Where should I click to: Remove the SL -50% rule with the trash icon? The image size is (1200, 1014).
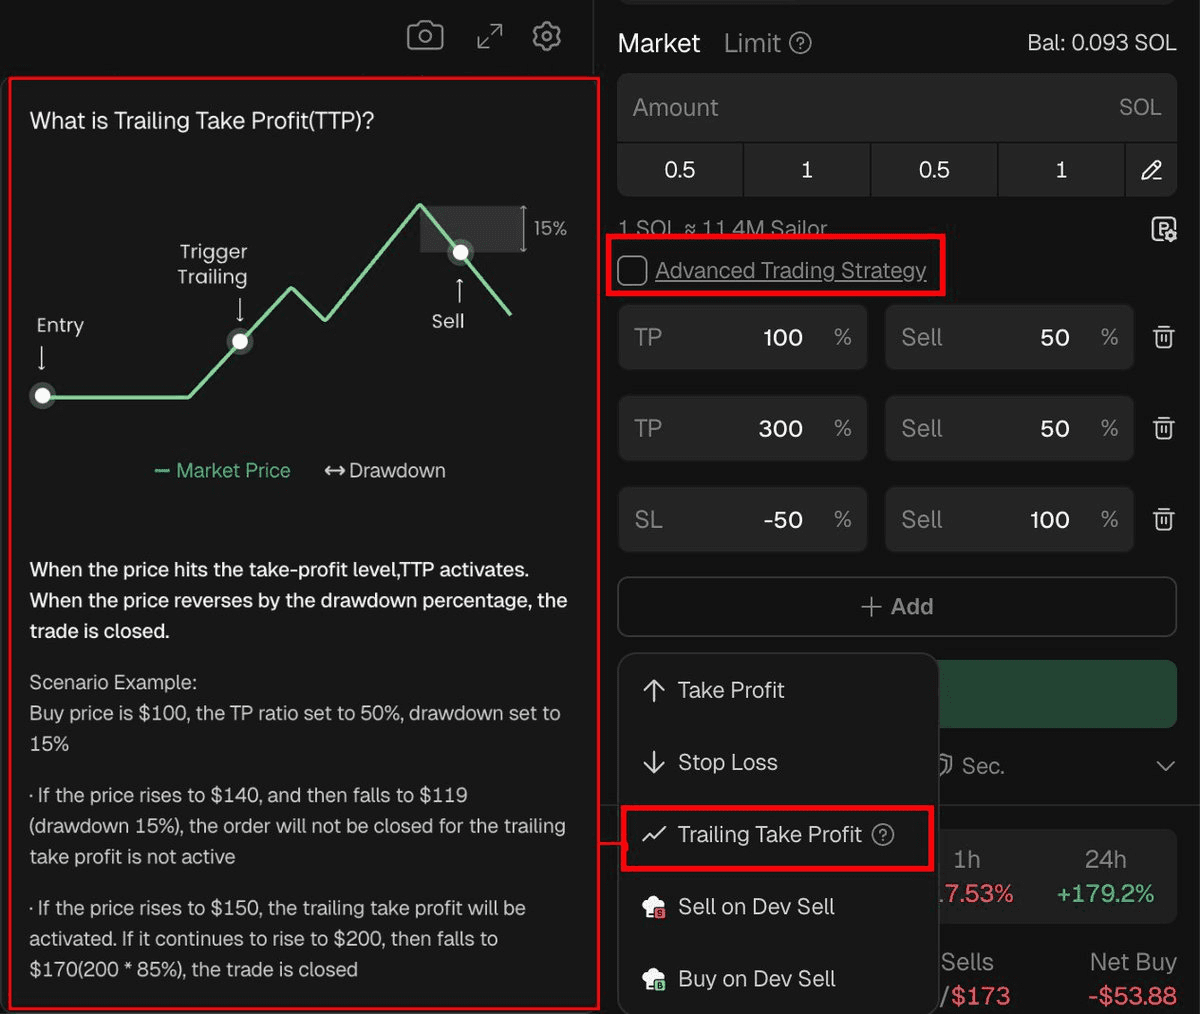click(x=1163, y=519)
